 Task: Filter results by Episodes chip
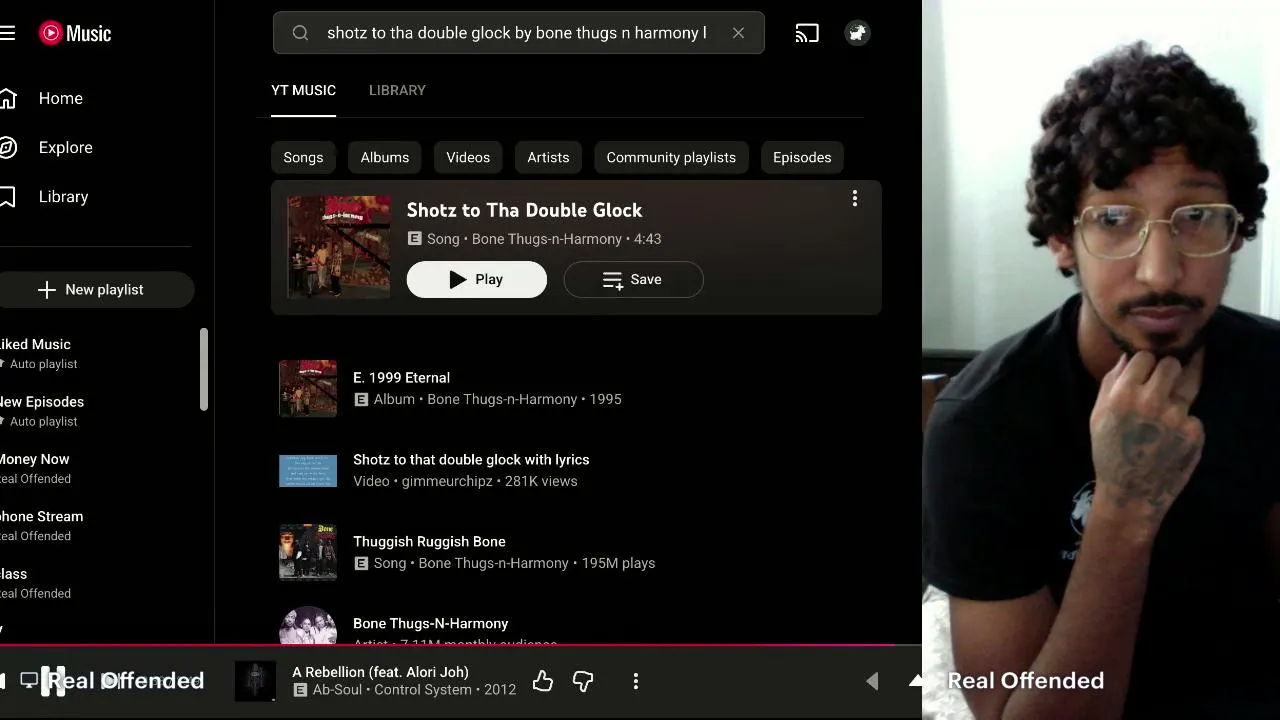click(802, 157)
